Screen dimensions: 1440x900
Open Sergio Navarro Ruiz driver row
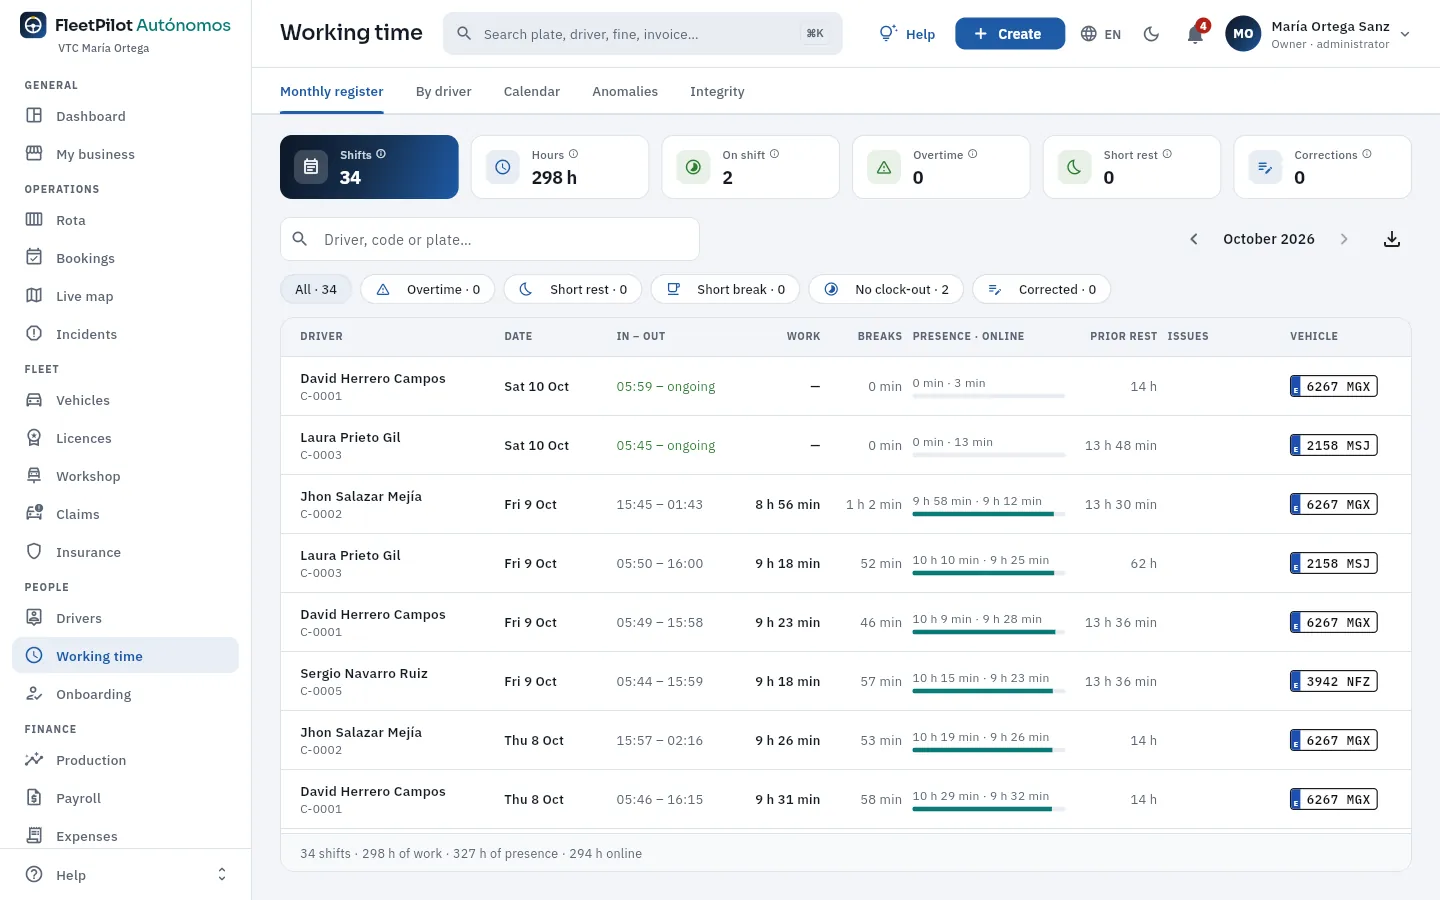845,681
